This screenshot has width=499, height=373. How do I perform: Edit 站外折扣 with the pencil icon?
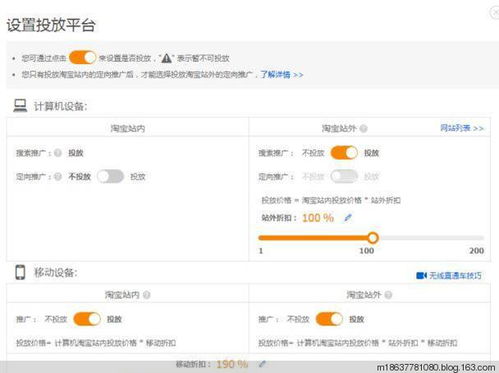348,218
